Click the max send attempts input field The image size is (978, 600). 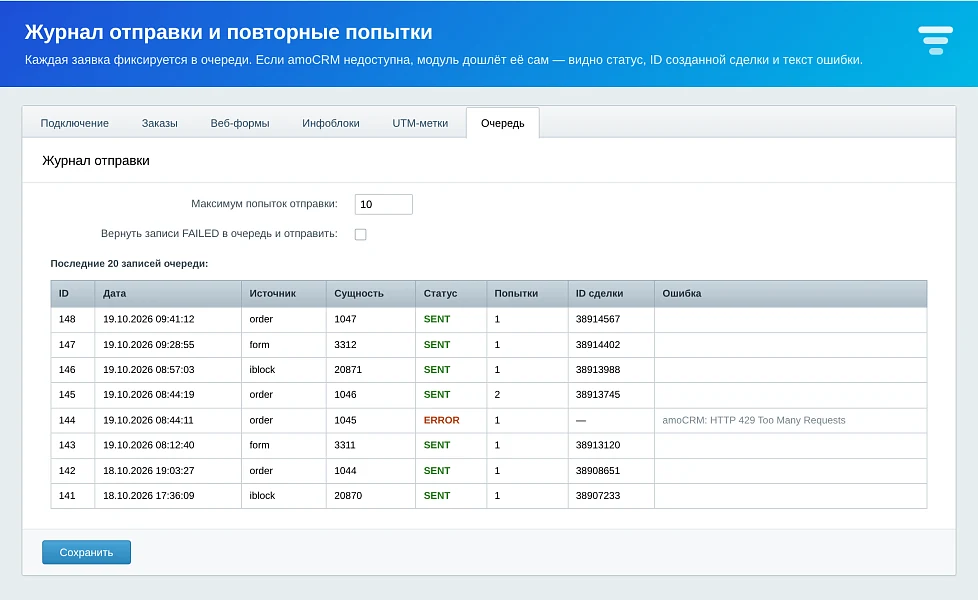tap(384, 204)
